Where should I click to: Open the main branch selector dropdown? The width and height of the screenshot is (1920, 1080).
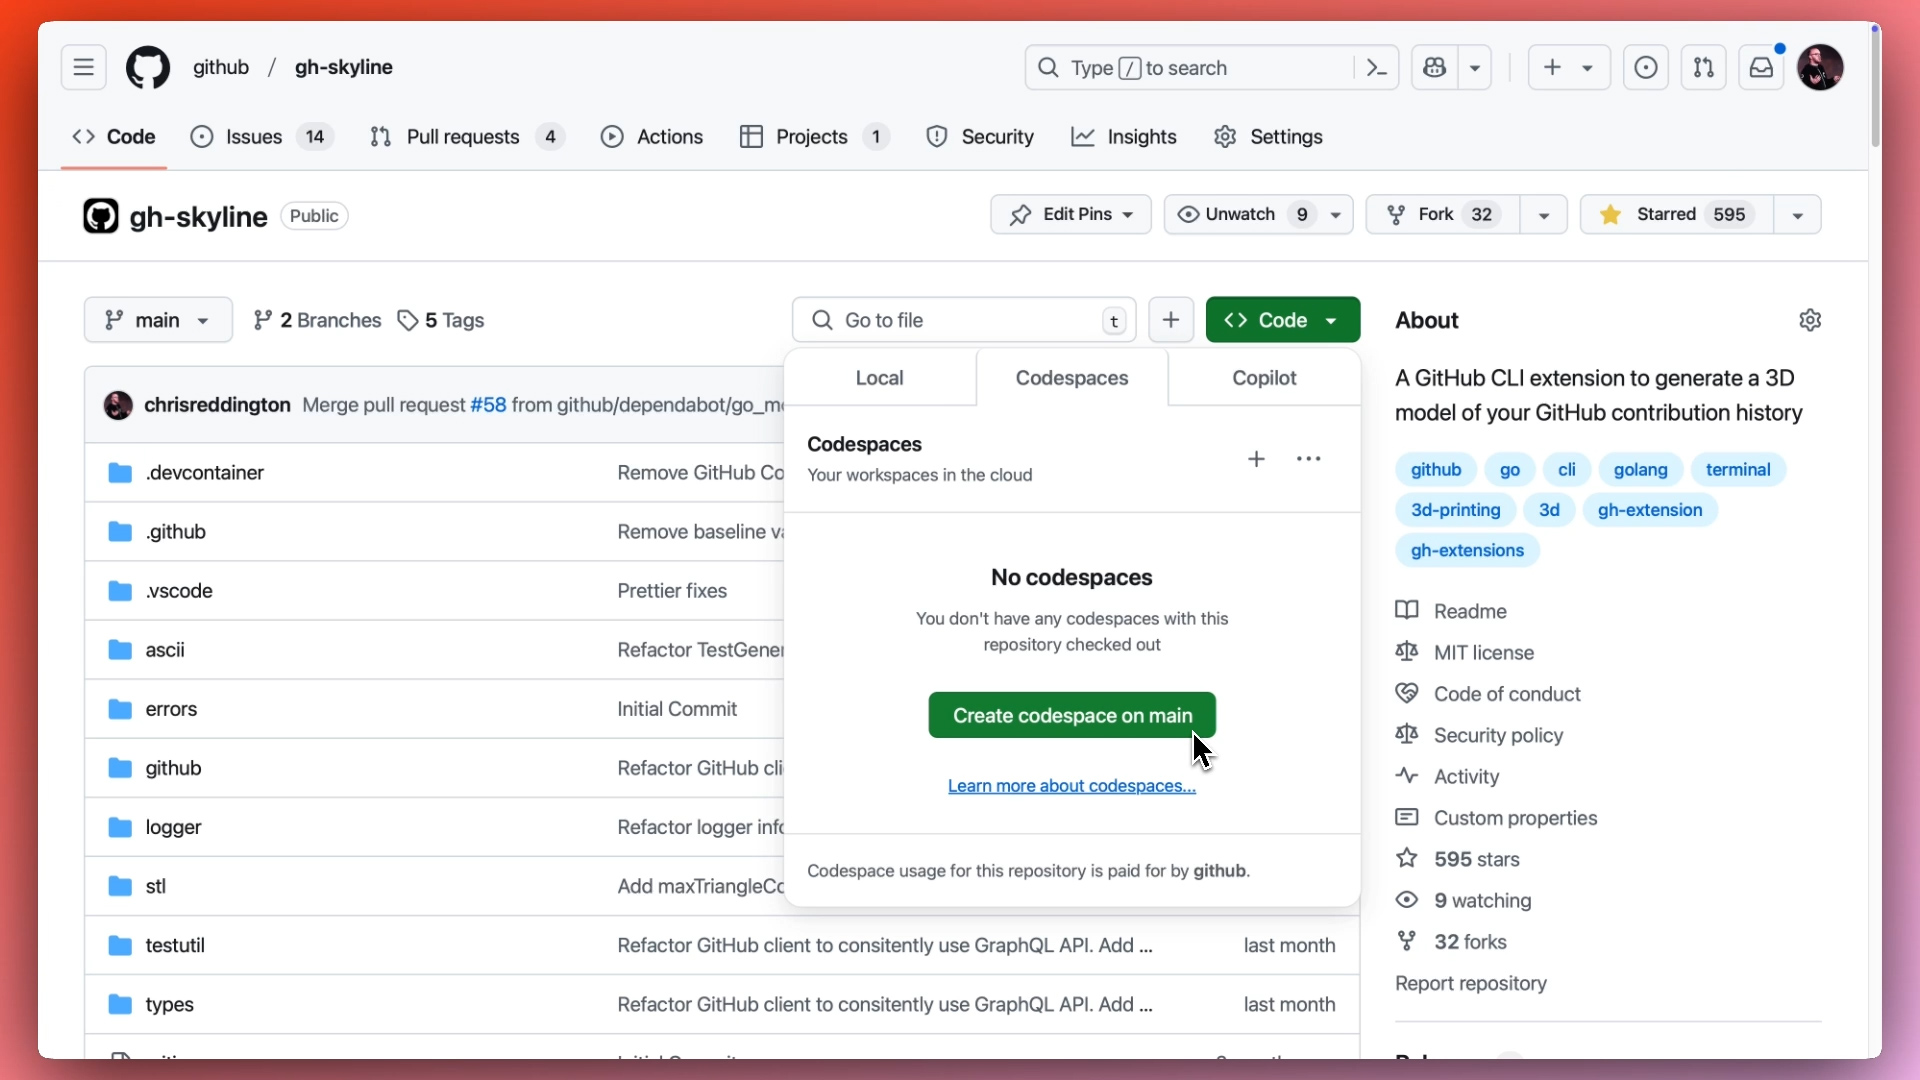pyautogui.click(x=158, y=320)
